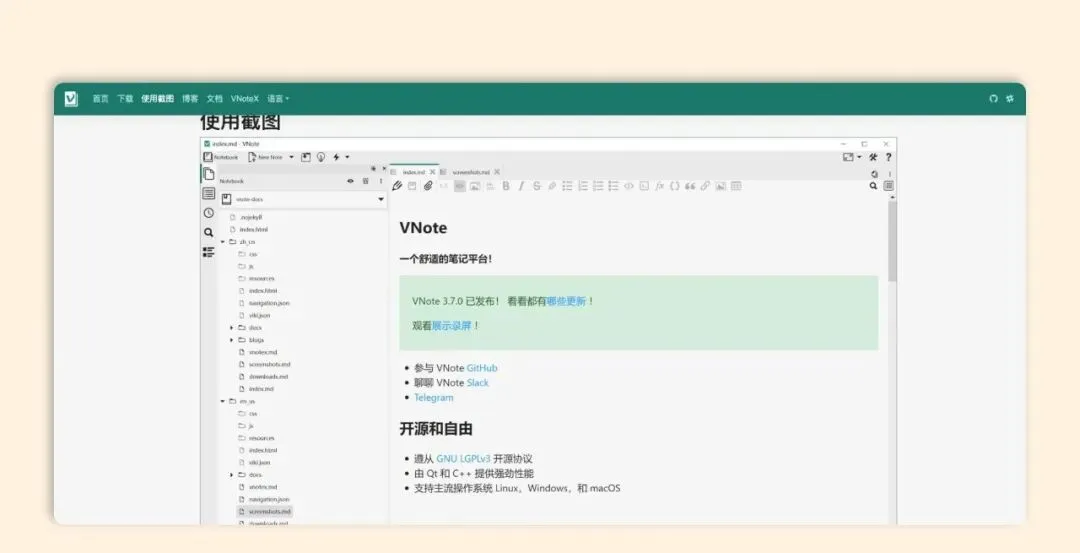
Task: Expand the docs folder under en_us
Action: [231, 474]
